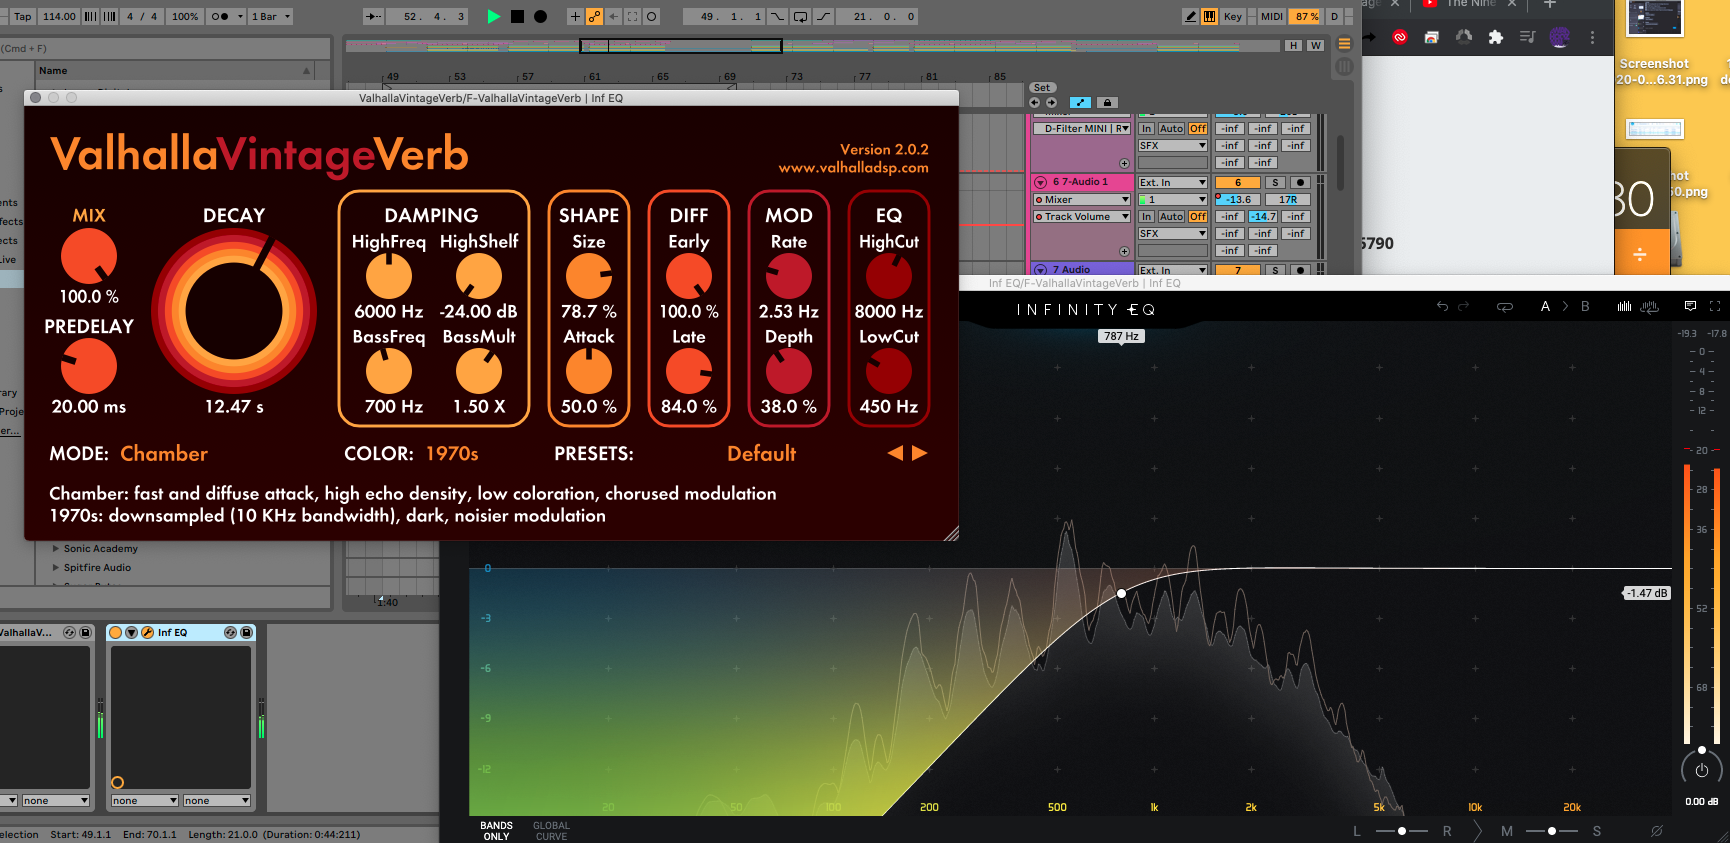The image size is (1730, 843).
Task: Toggle Punch-In switch beside loop start
Action: click(777, 16)
